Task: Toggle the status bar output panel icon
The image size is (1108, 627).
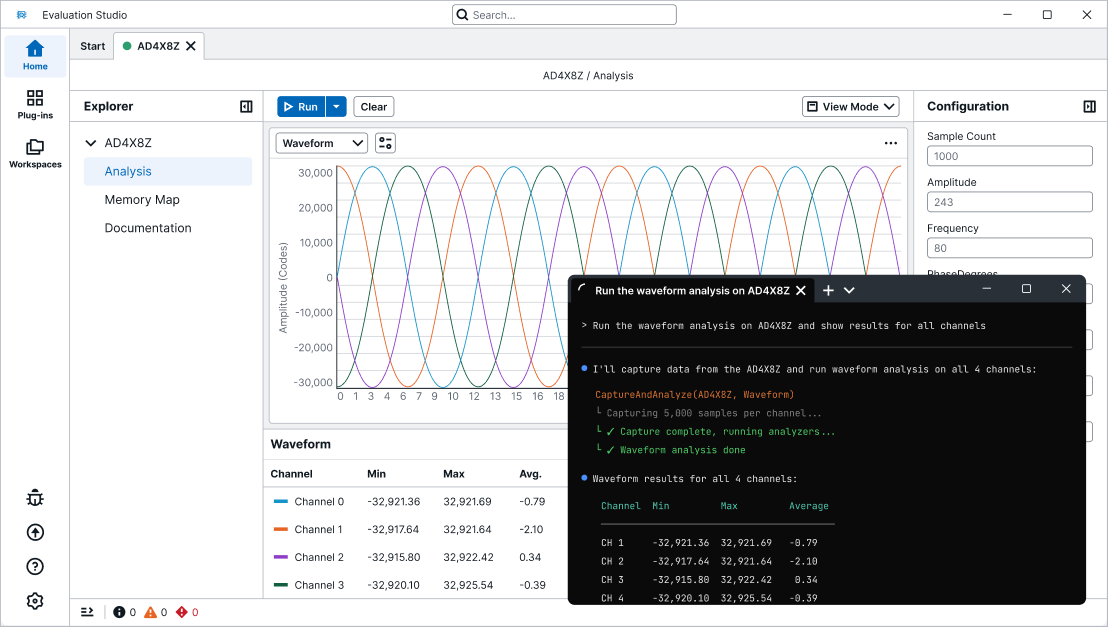Action: pyautogui.click(x=88, y=612)
